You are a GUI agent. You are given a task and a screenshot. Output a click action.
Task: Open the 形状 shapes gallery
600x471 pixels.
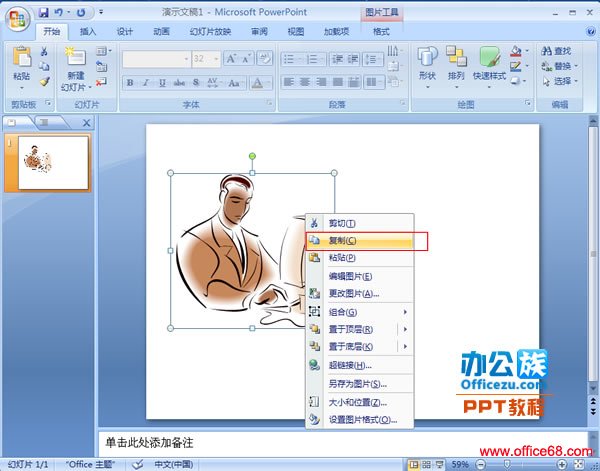click(x=427, y=66)
